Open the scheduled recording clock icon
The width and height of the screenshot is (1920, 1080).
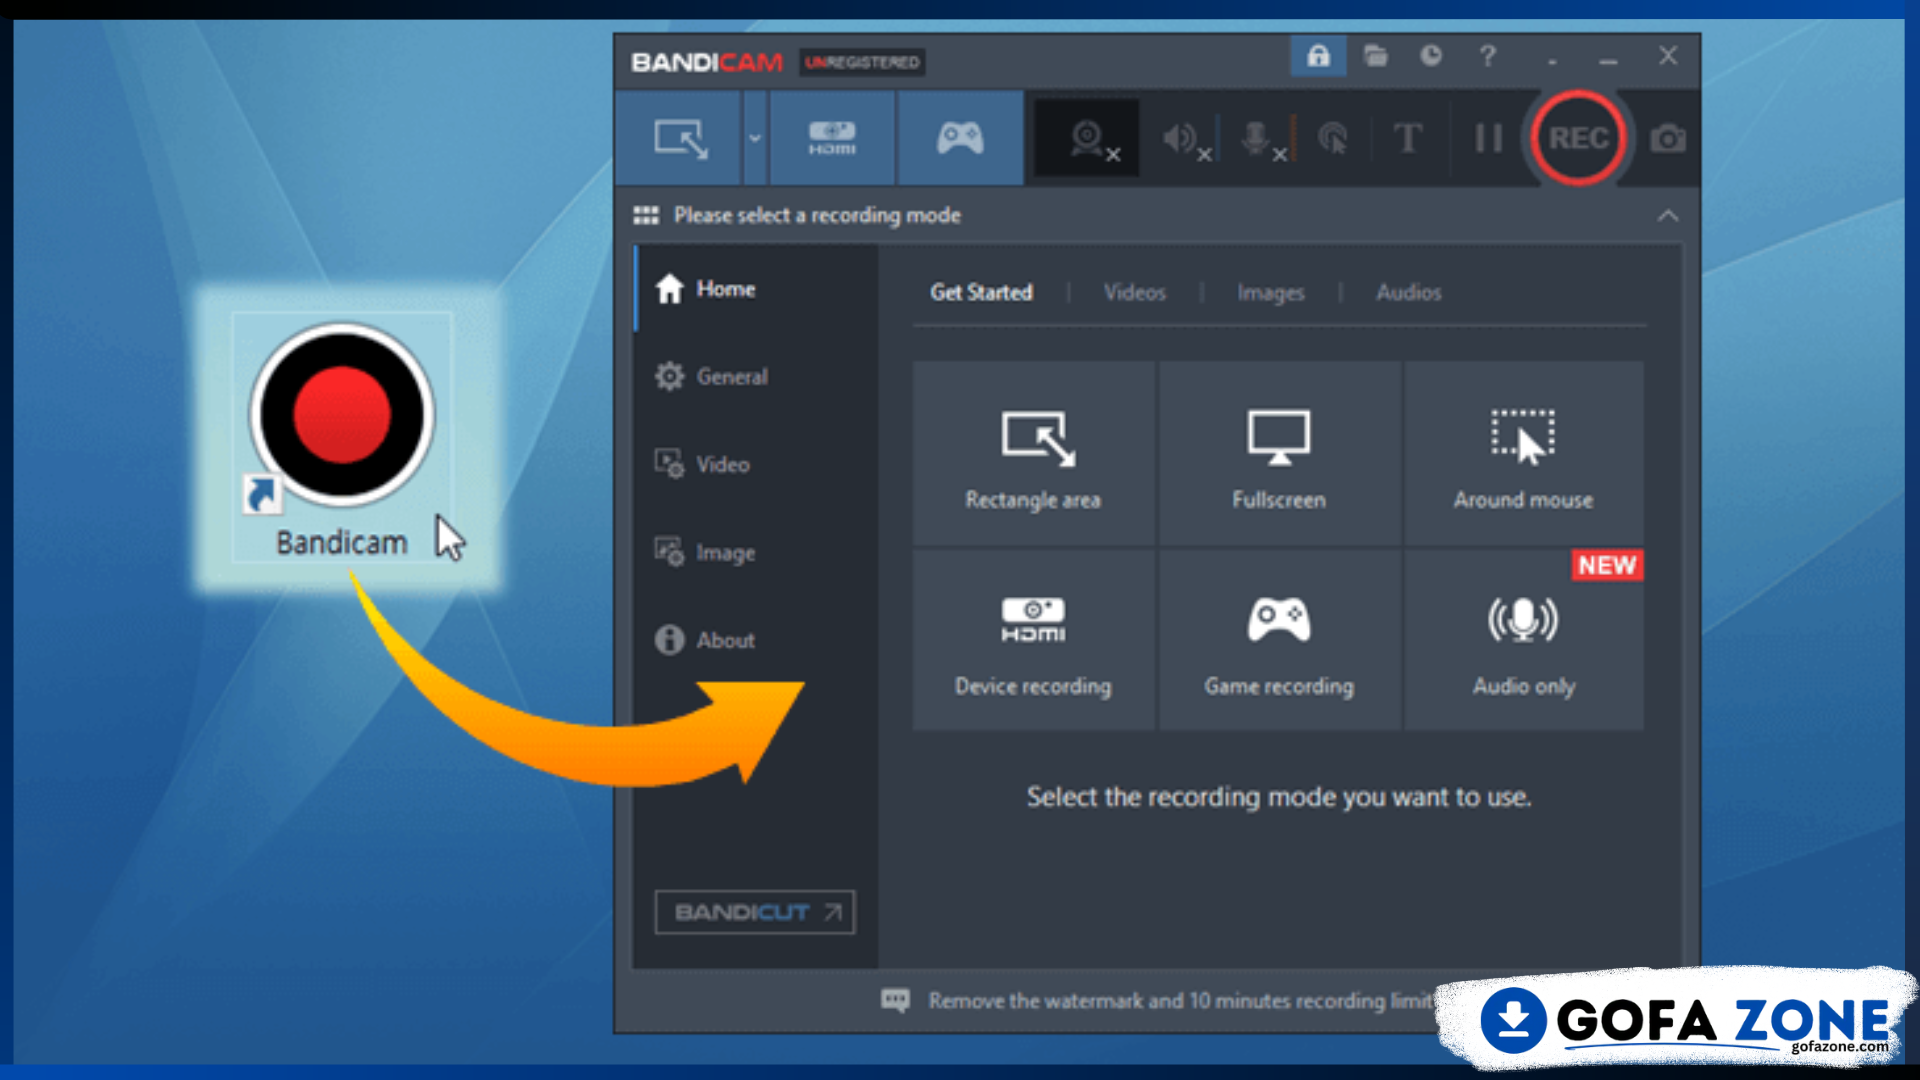pyautogui.click(x=1431, y=56)
